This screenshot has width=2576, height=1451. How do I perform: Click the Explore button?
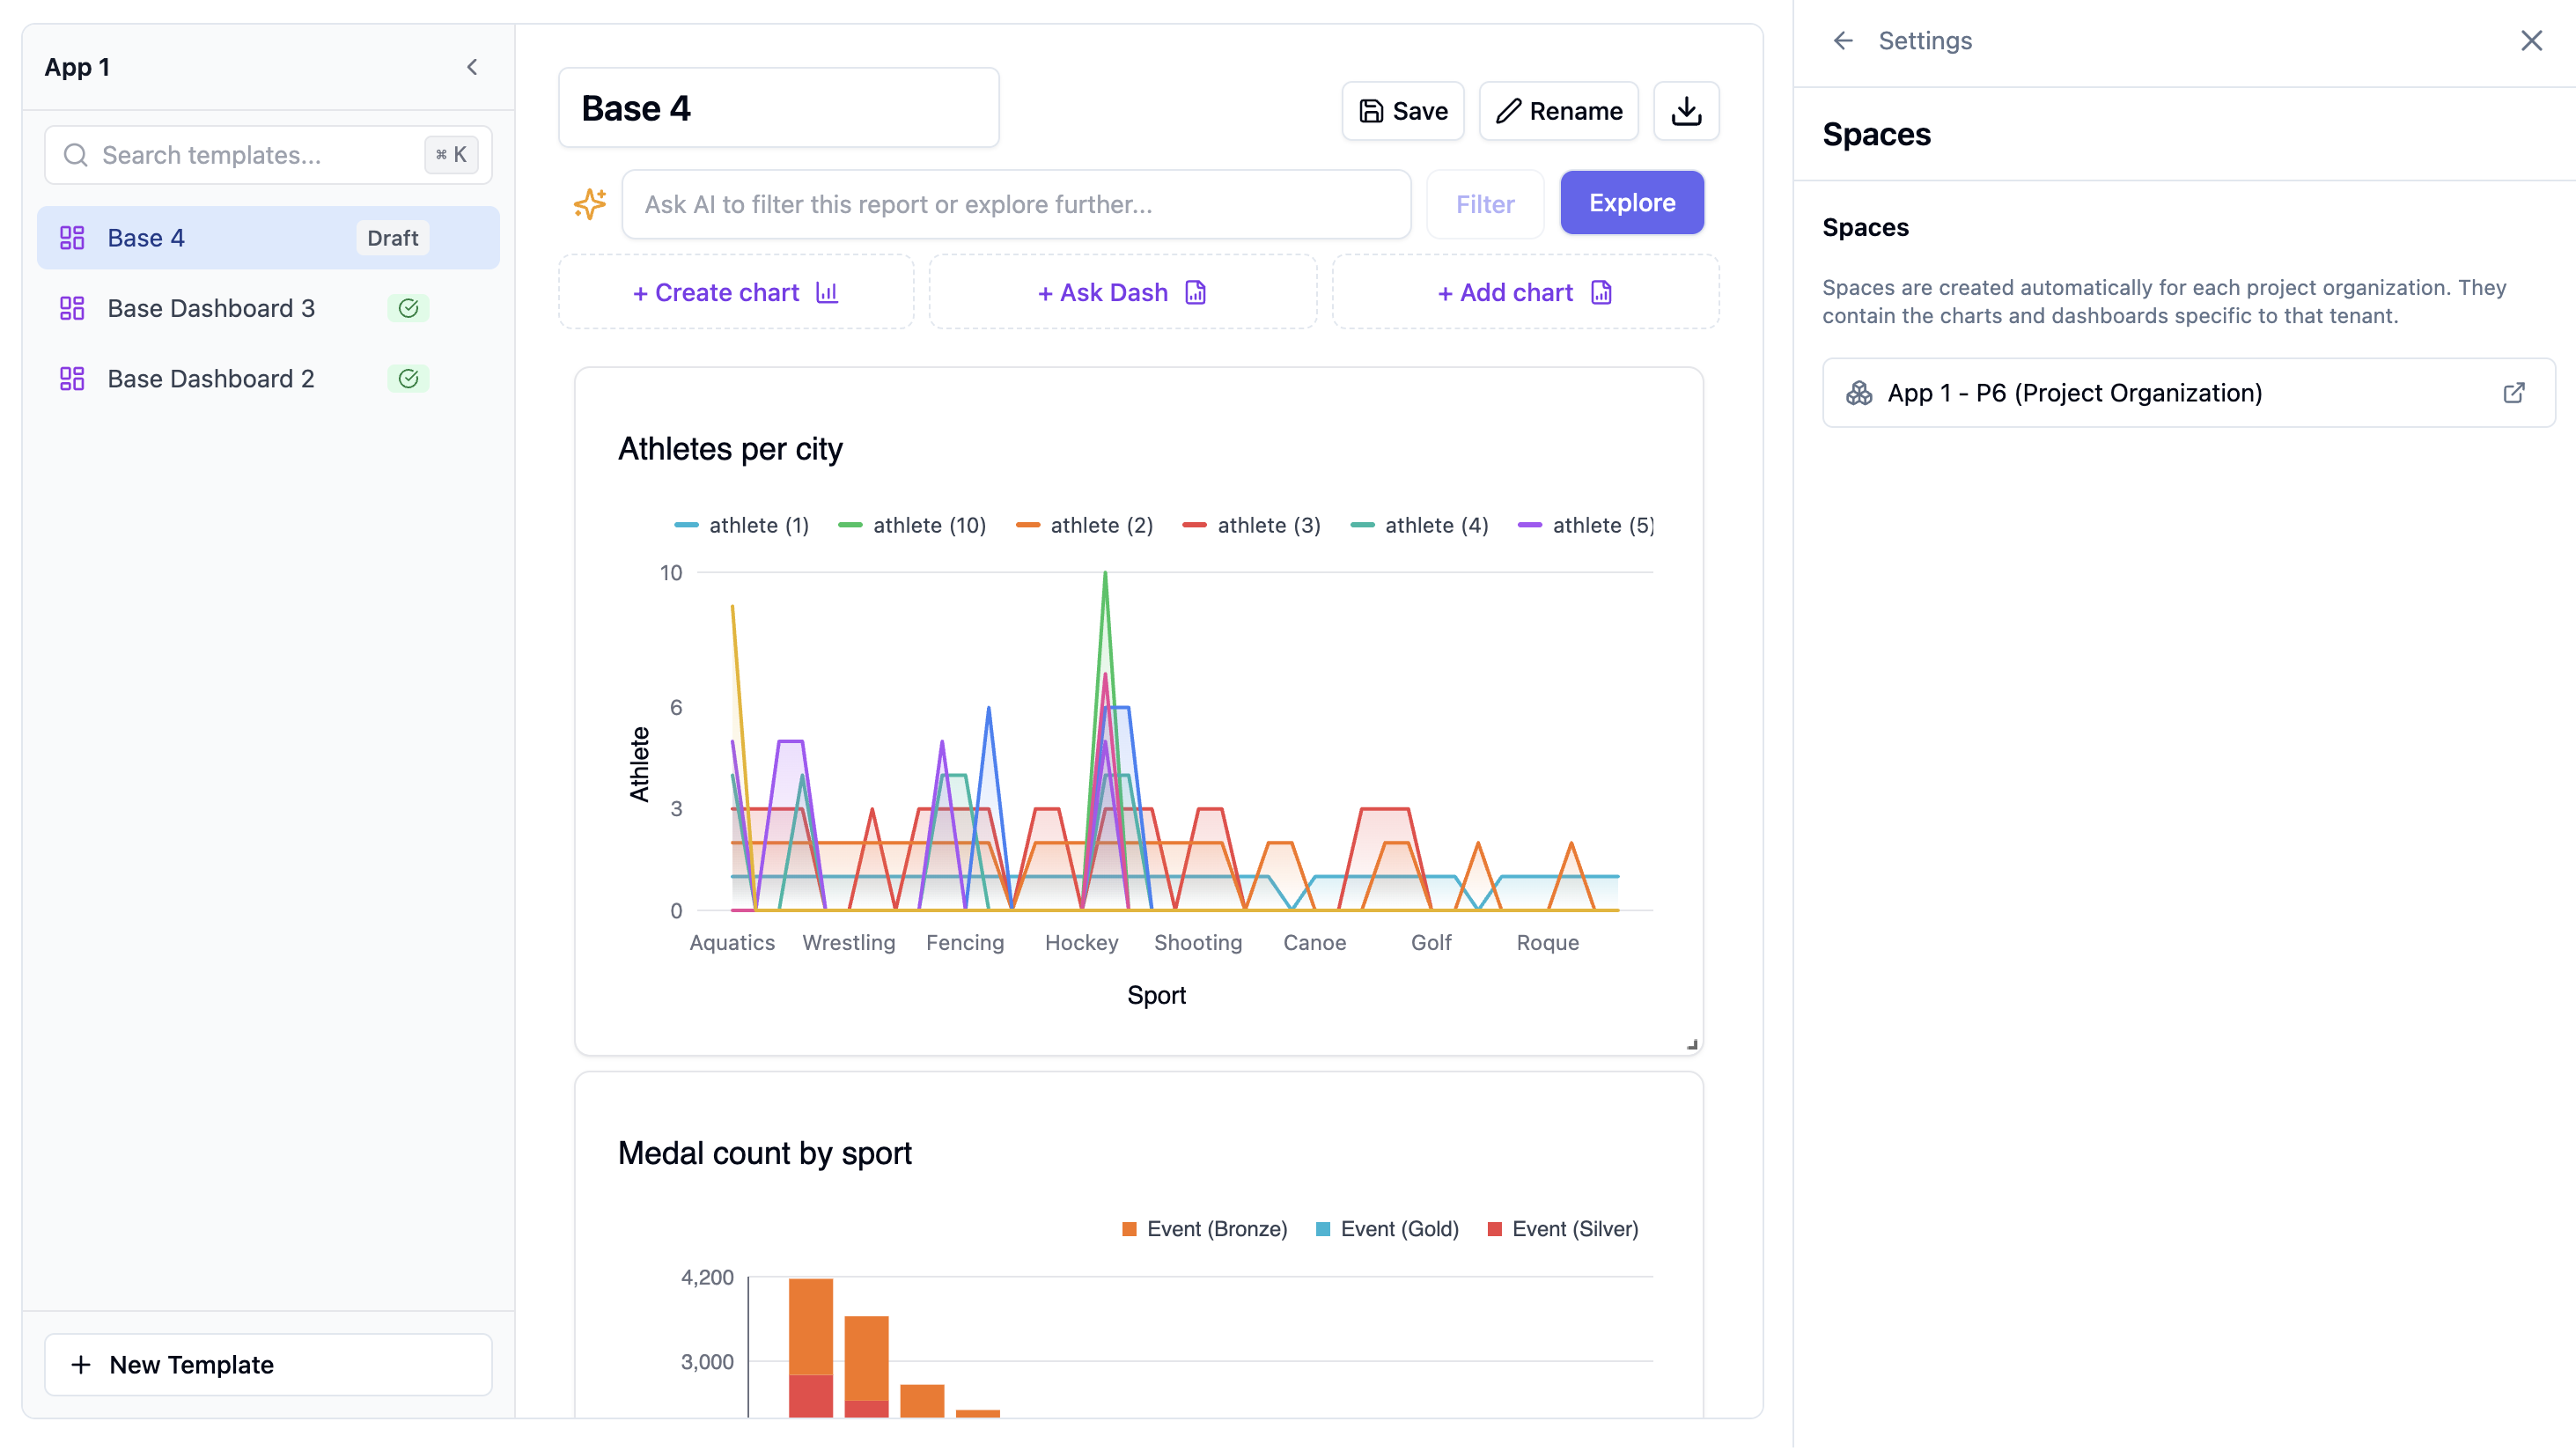click(x=1631, y=203)
